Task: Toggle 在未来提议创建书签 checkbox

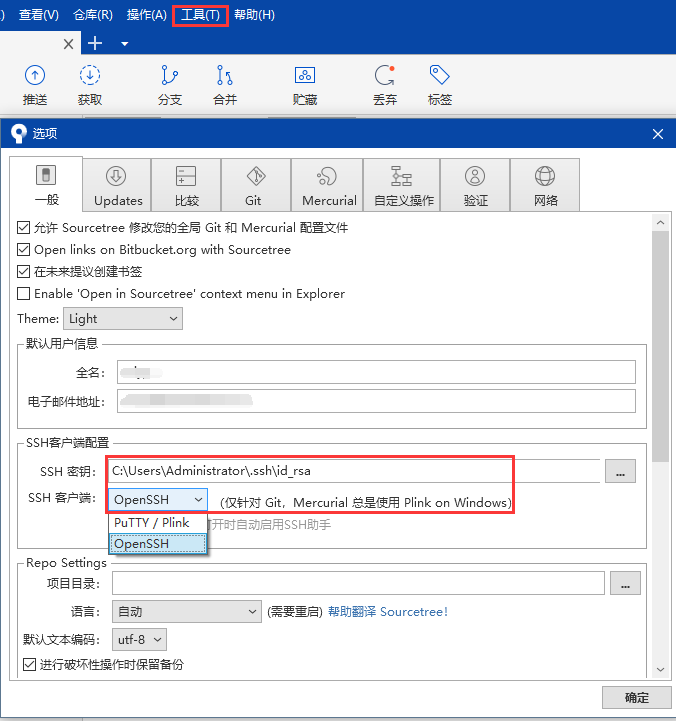Action: coord(23,272)
